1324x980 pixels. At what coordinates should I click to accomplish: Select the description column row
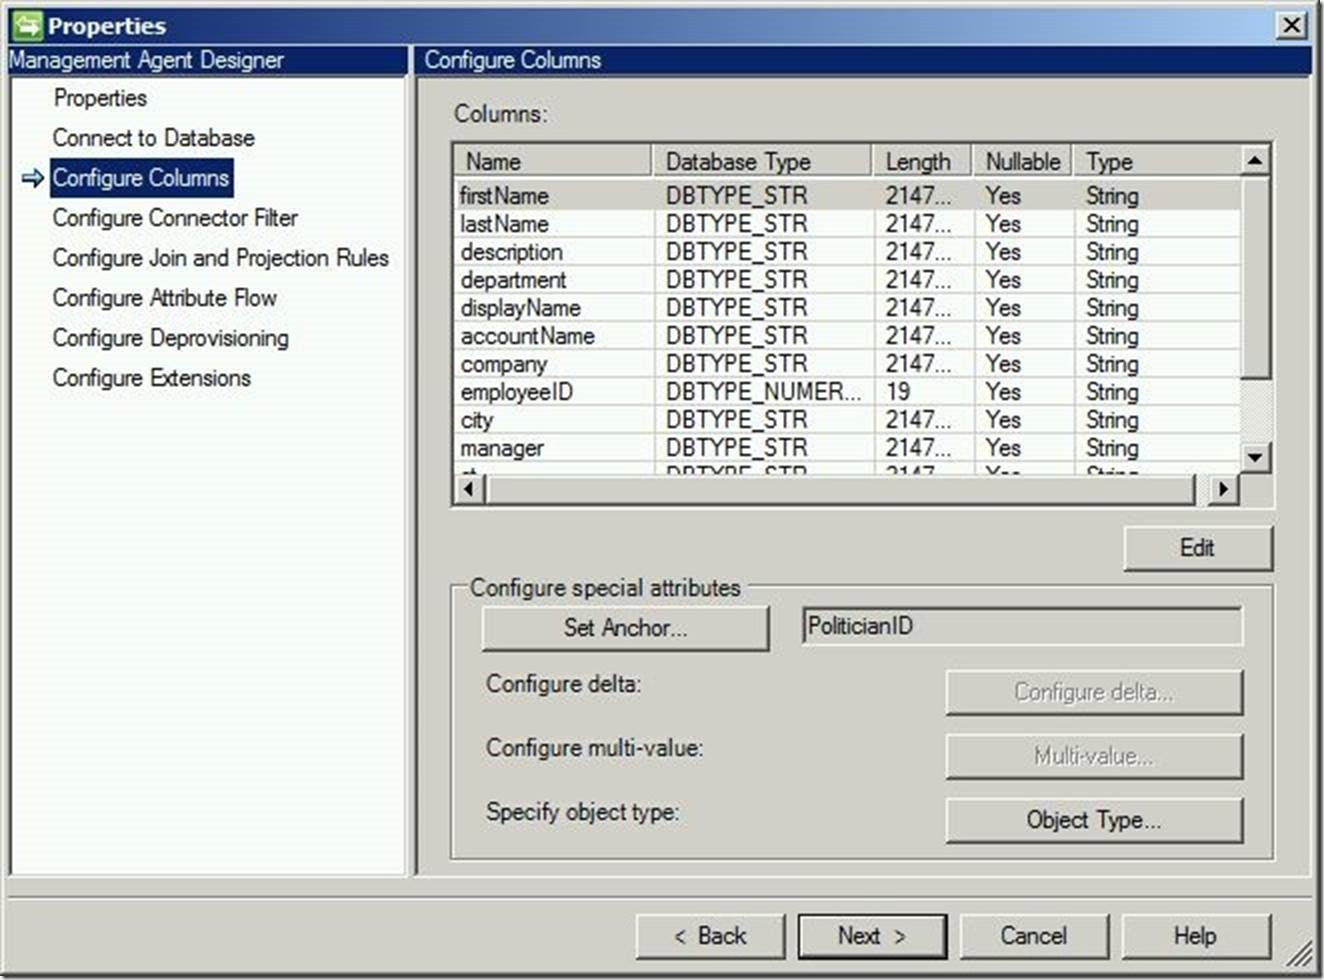point(848,251)
